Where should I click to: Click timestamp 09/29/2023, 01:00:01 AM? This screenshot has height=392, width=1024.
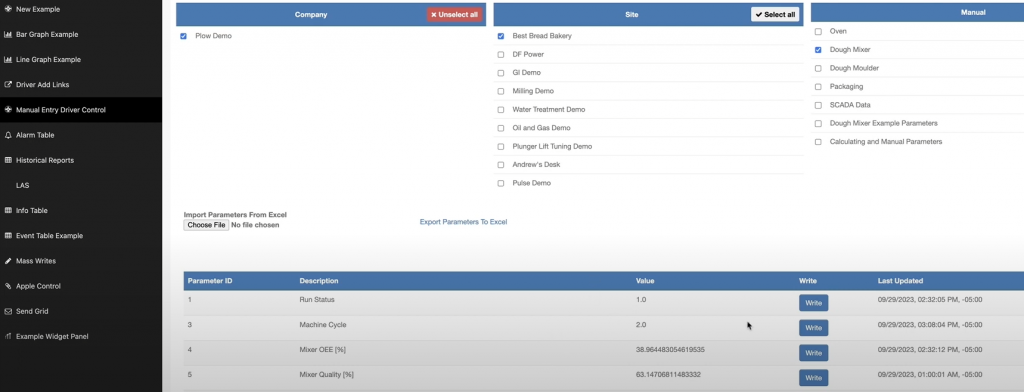tap(929, 374)
